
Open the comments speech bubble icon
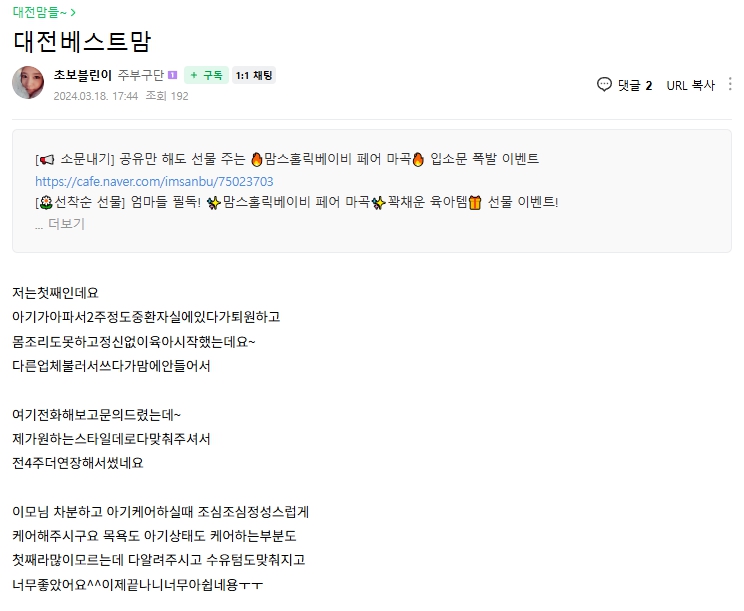click(x=604, y=85)
